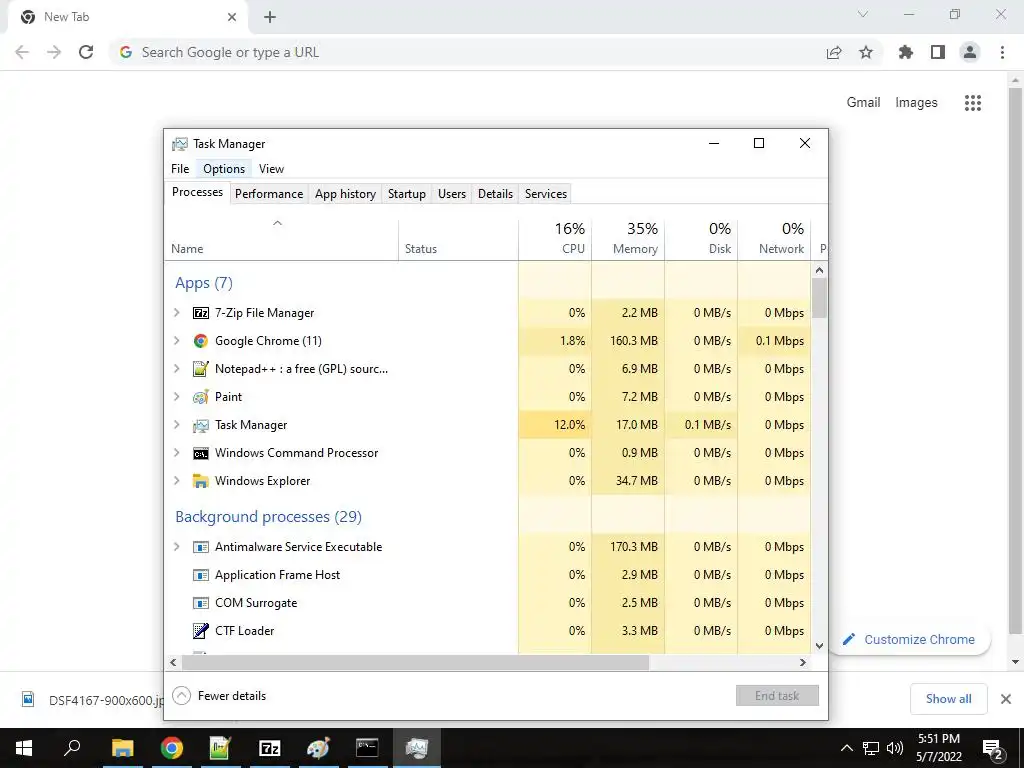
Task: Switch to 7-Zip in the taskbar
Action: (x=269, y=748)
